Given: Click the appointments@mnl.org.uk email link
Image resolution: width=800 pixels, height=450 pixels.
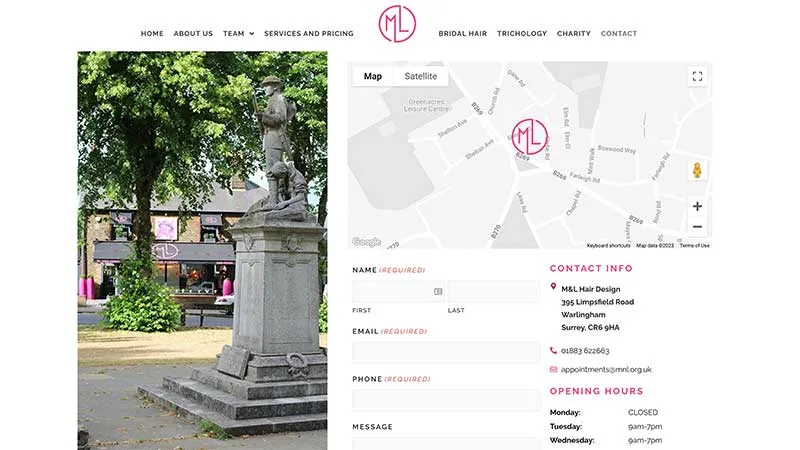Looking at the screenshot, I should click(x=606, y=369).
